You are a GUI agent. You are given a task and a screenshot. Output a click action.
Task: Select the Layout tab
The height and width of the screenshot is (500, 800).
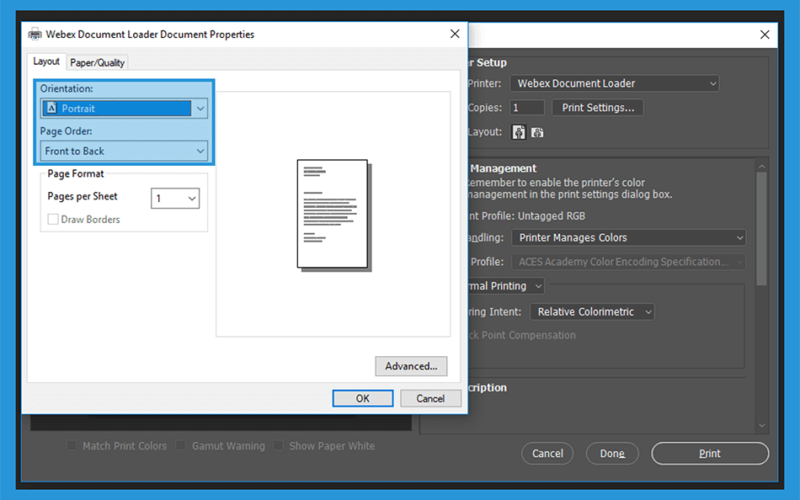(46, 62)
